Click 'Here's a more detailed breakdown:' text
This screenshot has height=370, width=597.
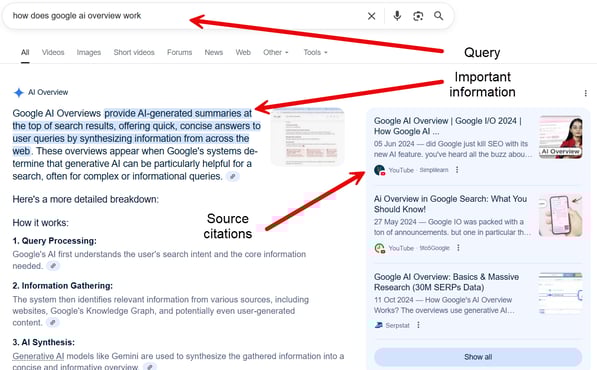click(x=86, y=199)
